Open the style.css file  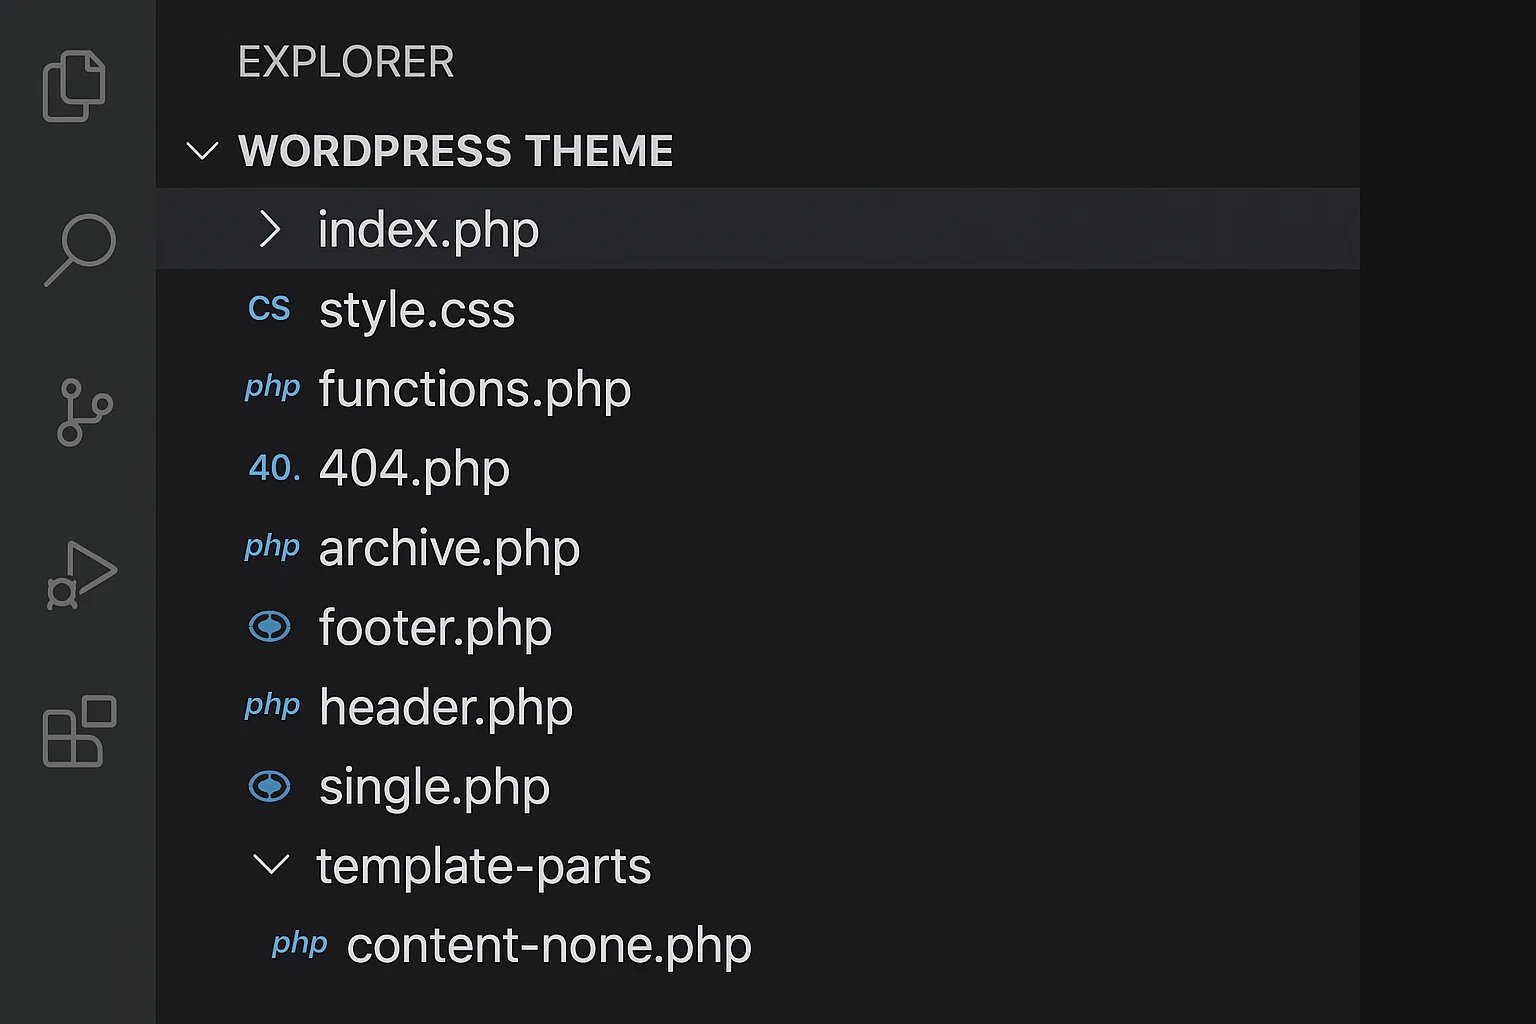417,310
